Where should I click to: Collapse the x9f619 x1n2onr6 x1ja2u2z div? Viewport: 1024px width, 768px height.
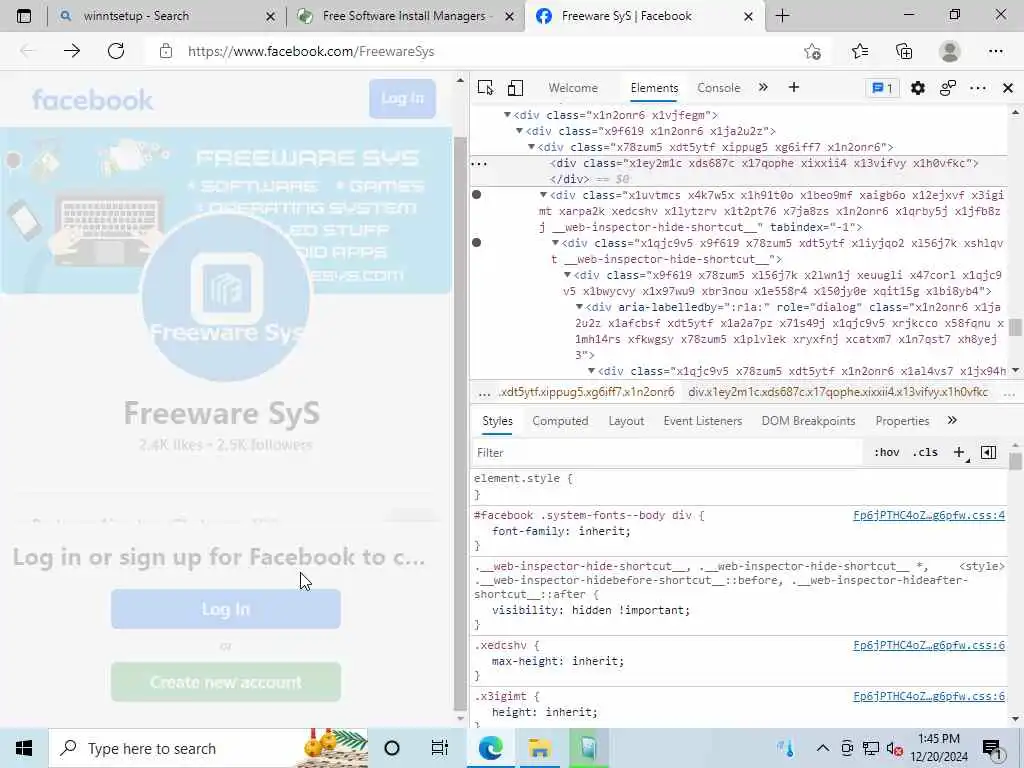pyautogui.click(x=519, y=131)
